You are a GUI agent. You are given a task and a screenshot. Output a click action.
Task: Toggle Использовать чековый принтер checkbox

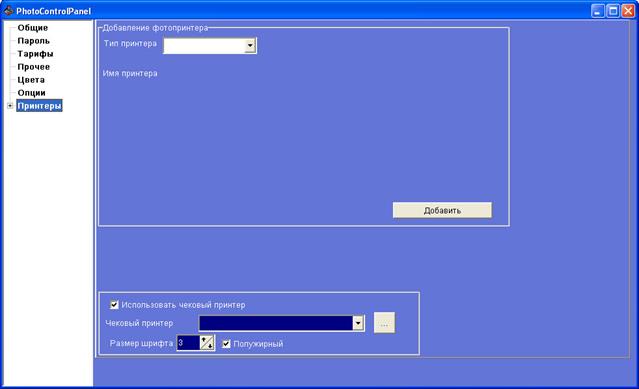coord(115,305)
